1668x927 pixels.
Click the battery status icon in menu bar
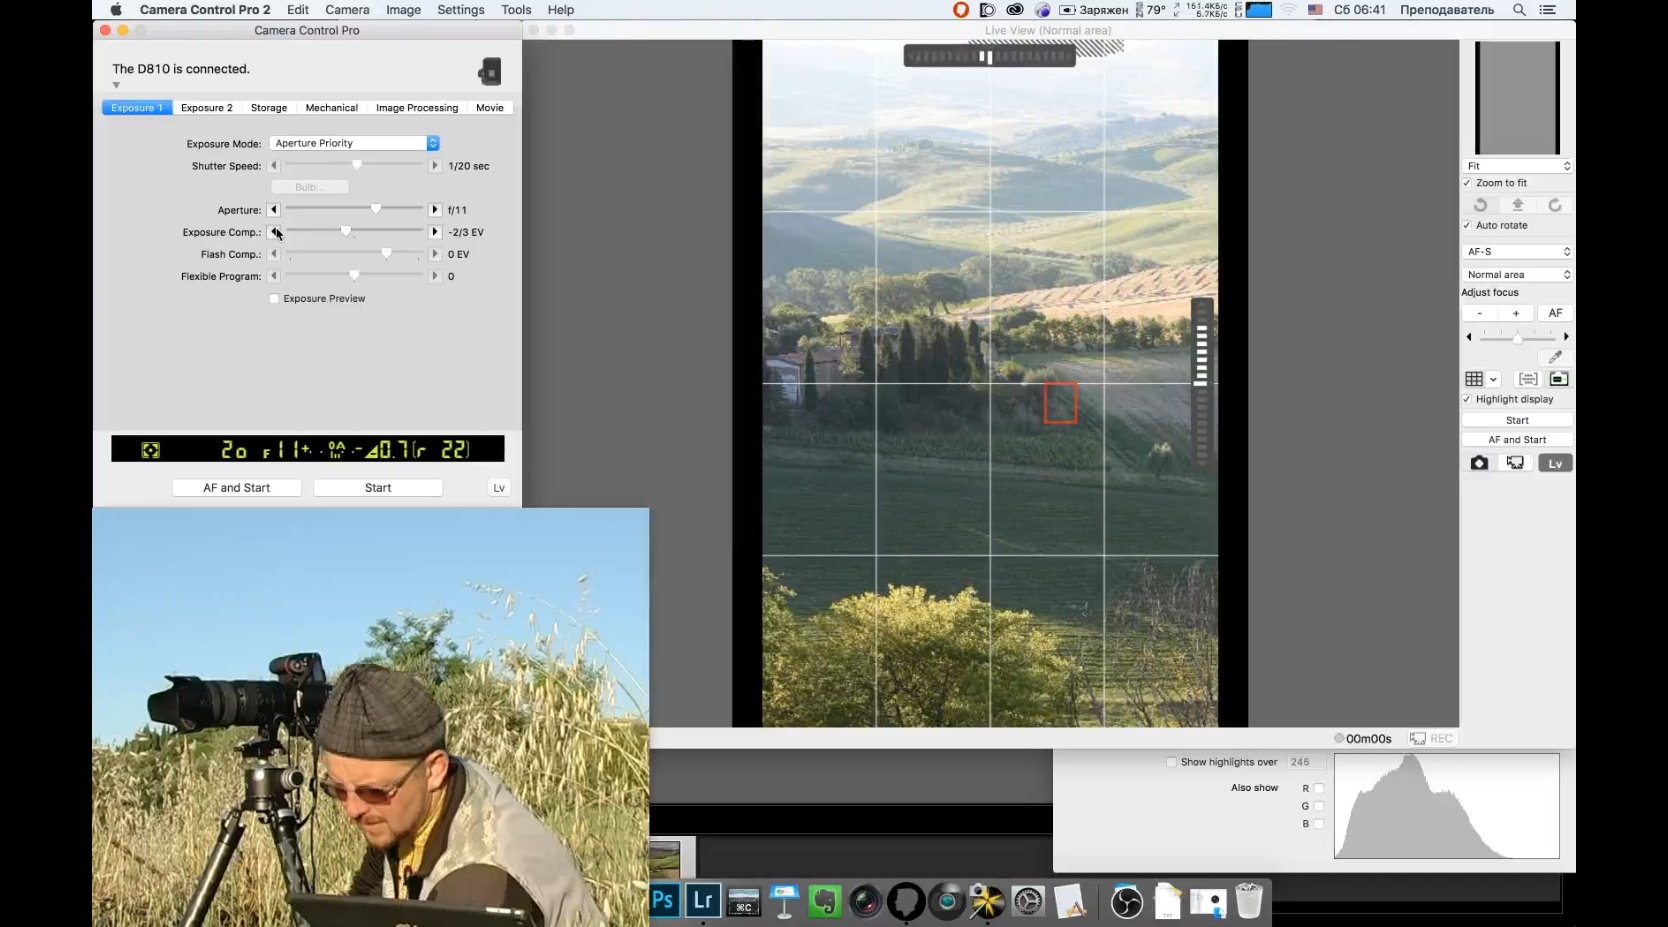(1067, 10)
